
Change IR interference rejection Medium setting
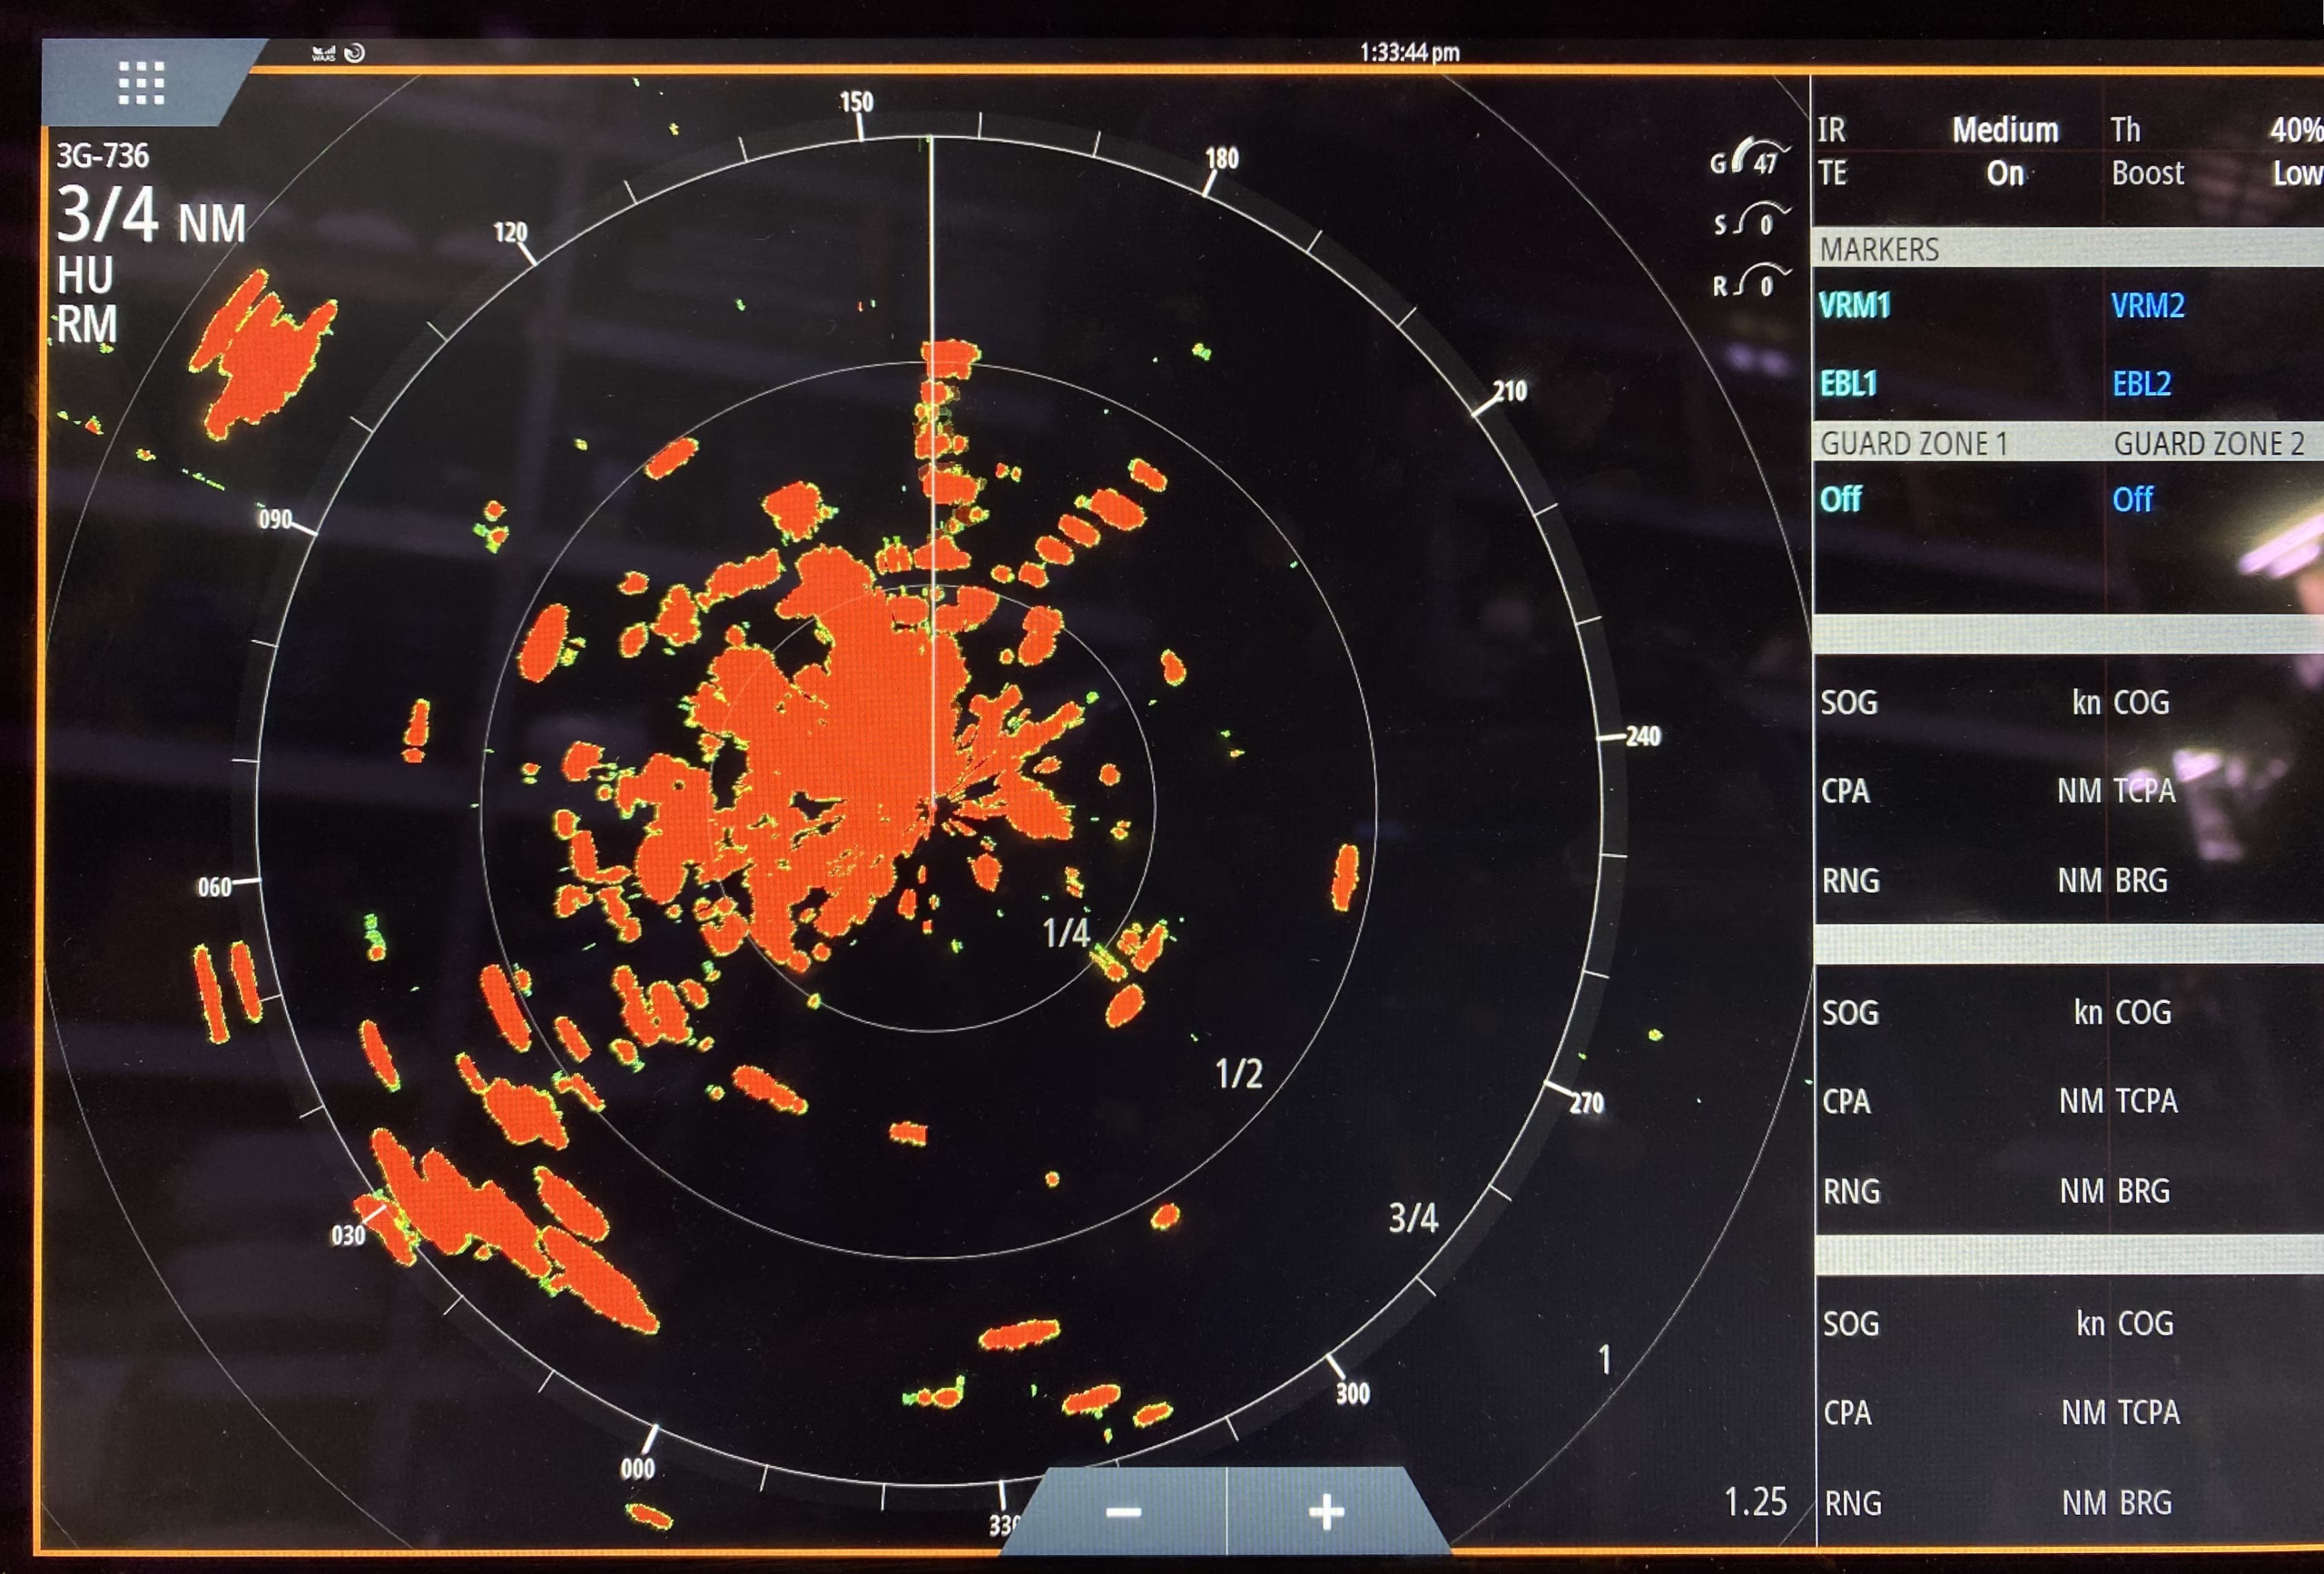2004,130
